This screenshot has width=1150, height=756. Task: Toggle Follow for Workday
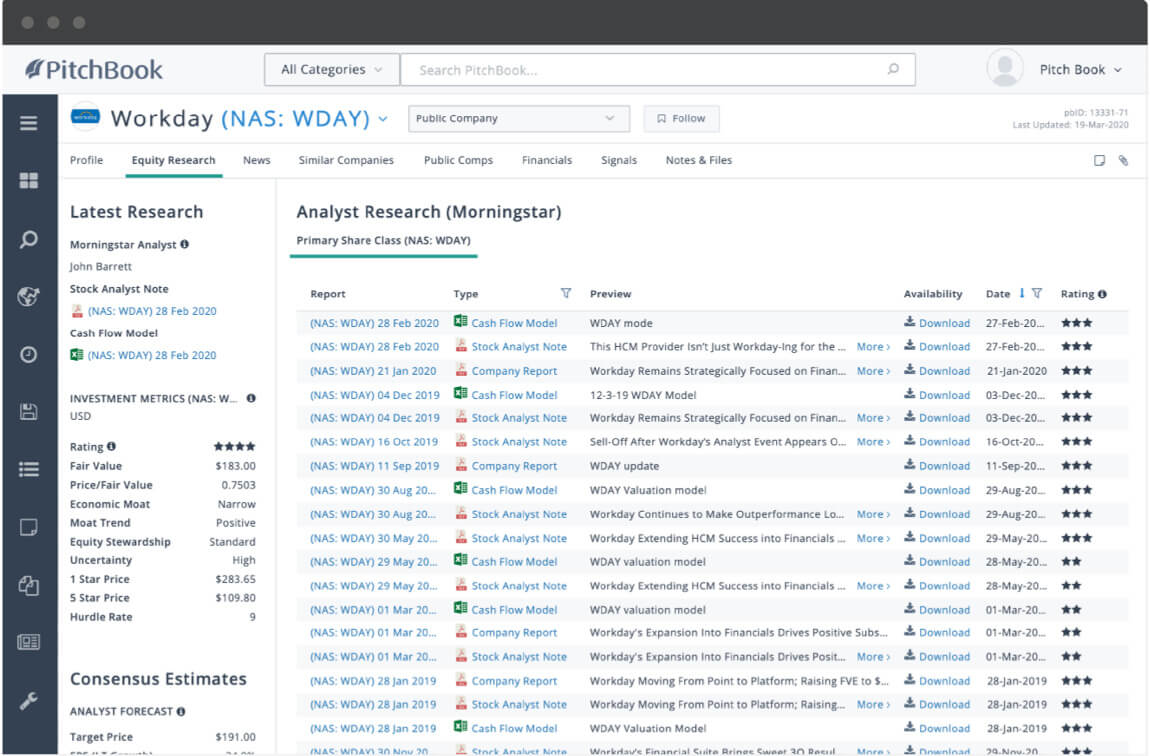coord(681,118)
